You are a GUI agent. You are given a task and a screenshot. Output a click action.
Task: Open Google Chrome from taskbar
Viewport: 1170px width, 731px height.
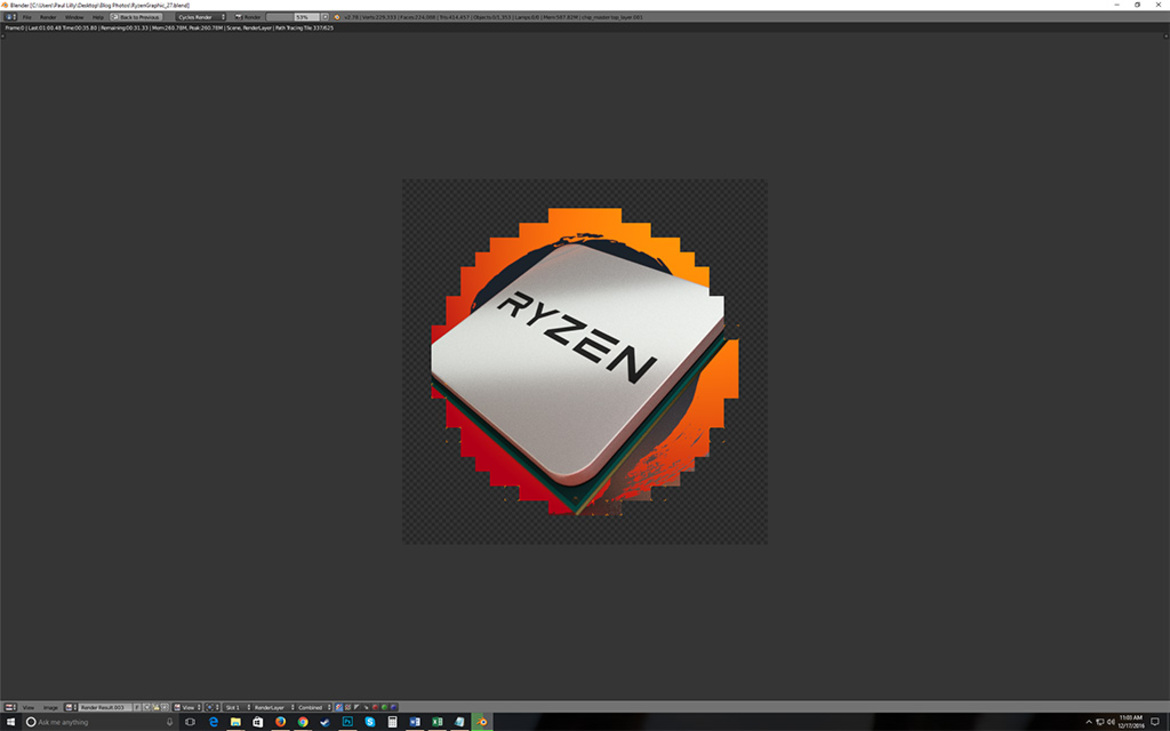pos(303,722)
